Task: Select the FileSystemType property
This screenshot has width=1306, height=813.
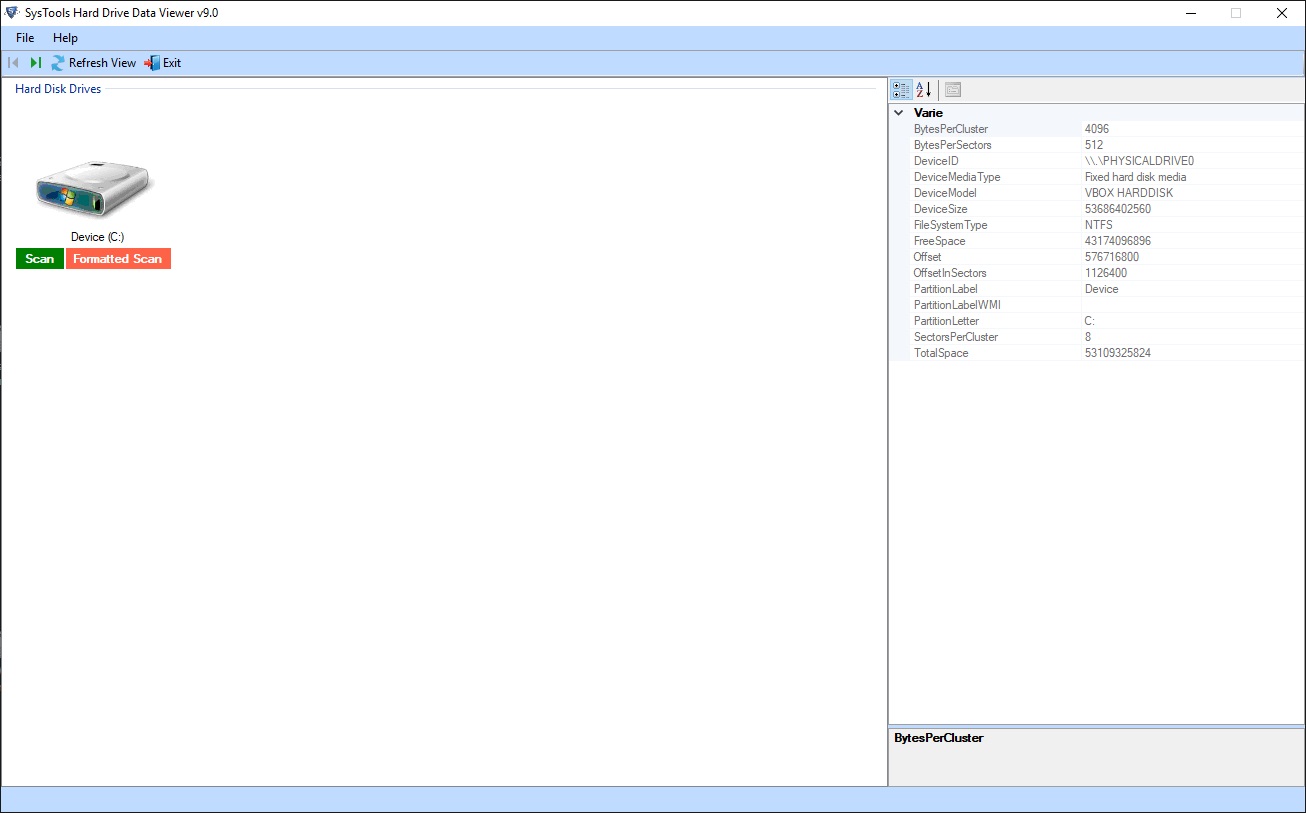Action: [951, 225]
